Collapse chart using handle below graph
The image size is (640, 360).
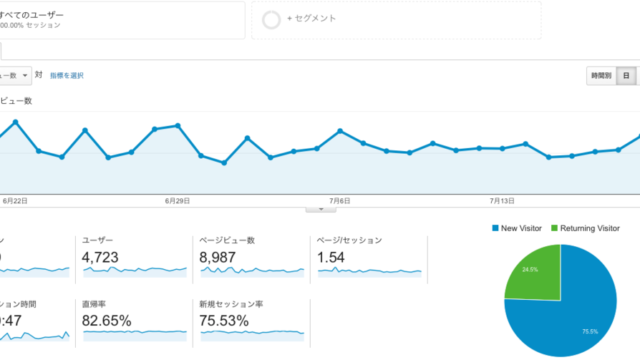pos(321,209)
